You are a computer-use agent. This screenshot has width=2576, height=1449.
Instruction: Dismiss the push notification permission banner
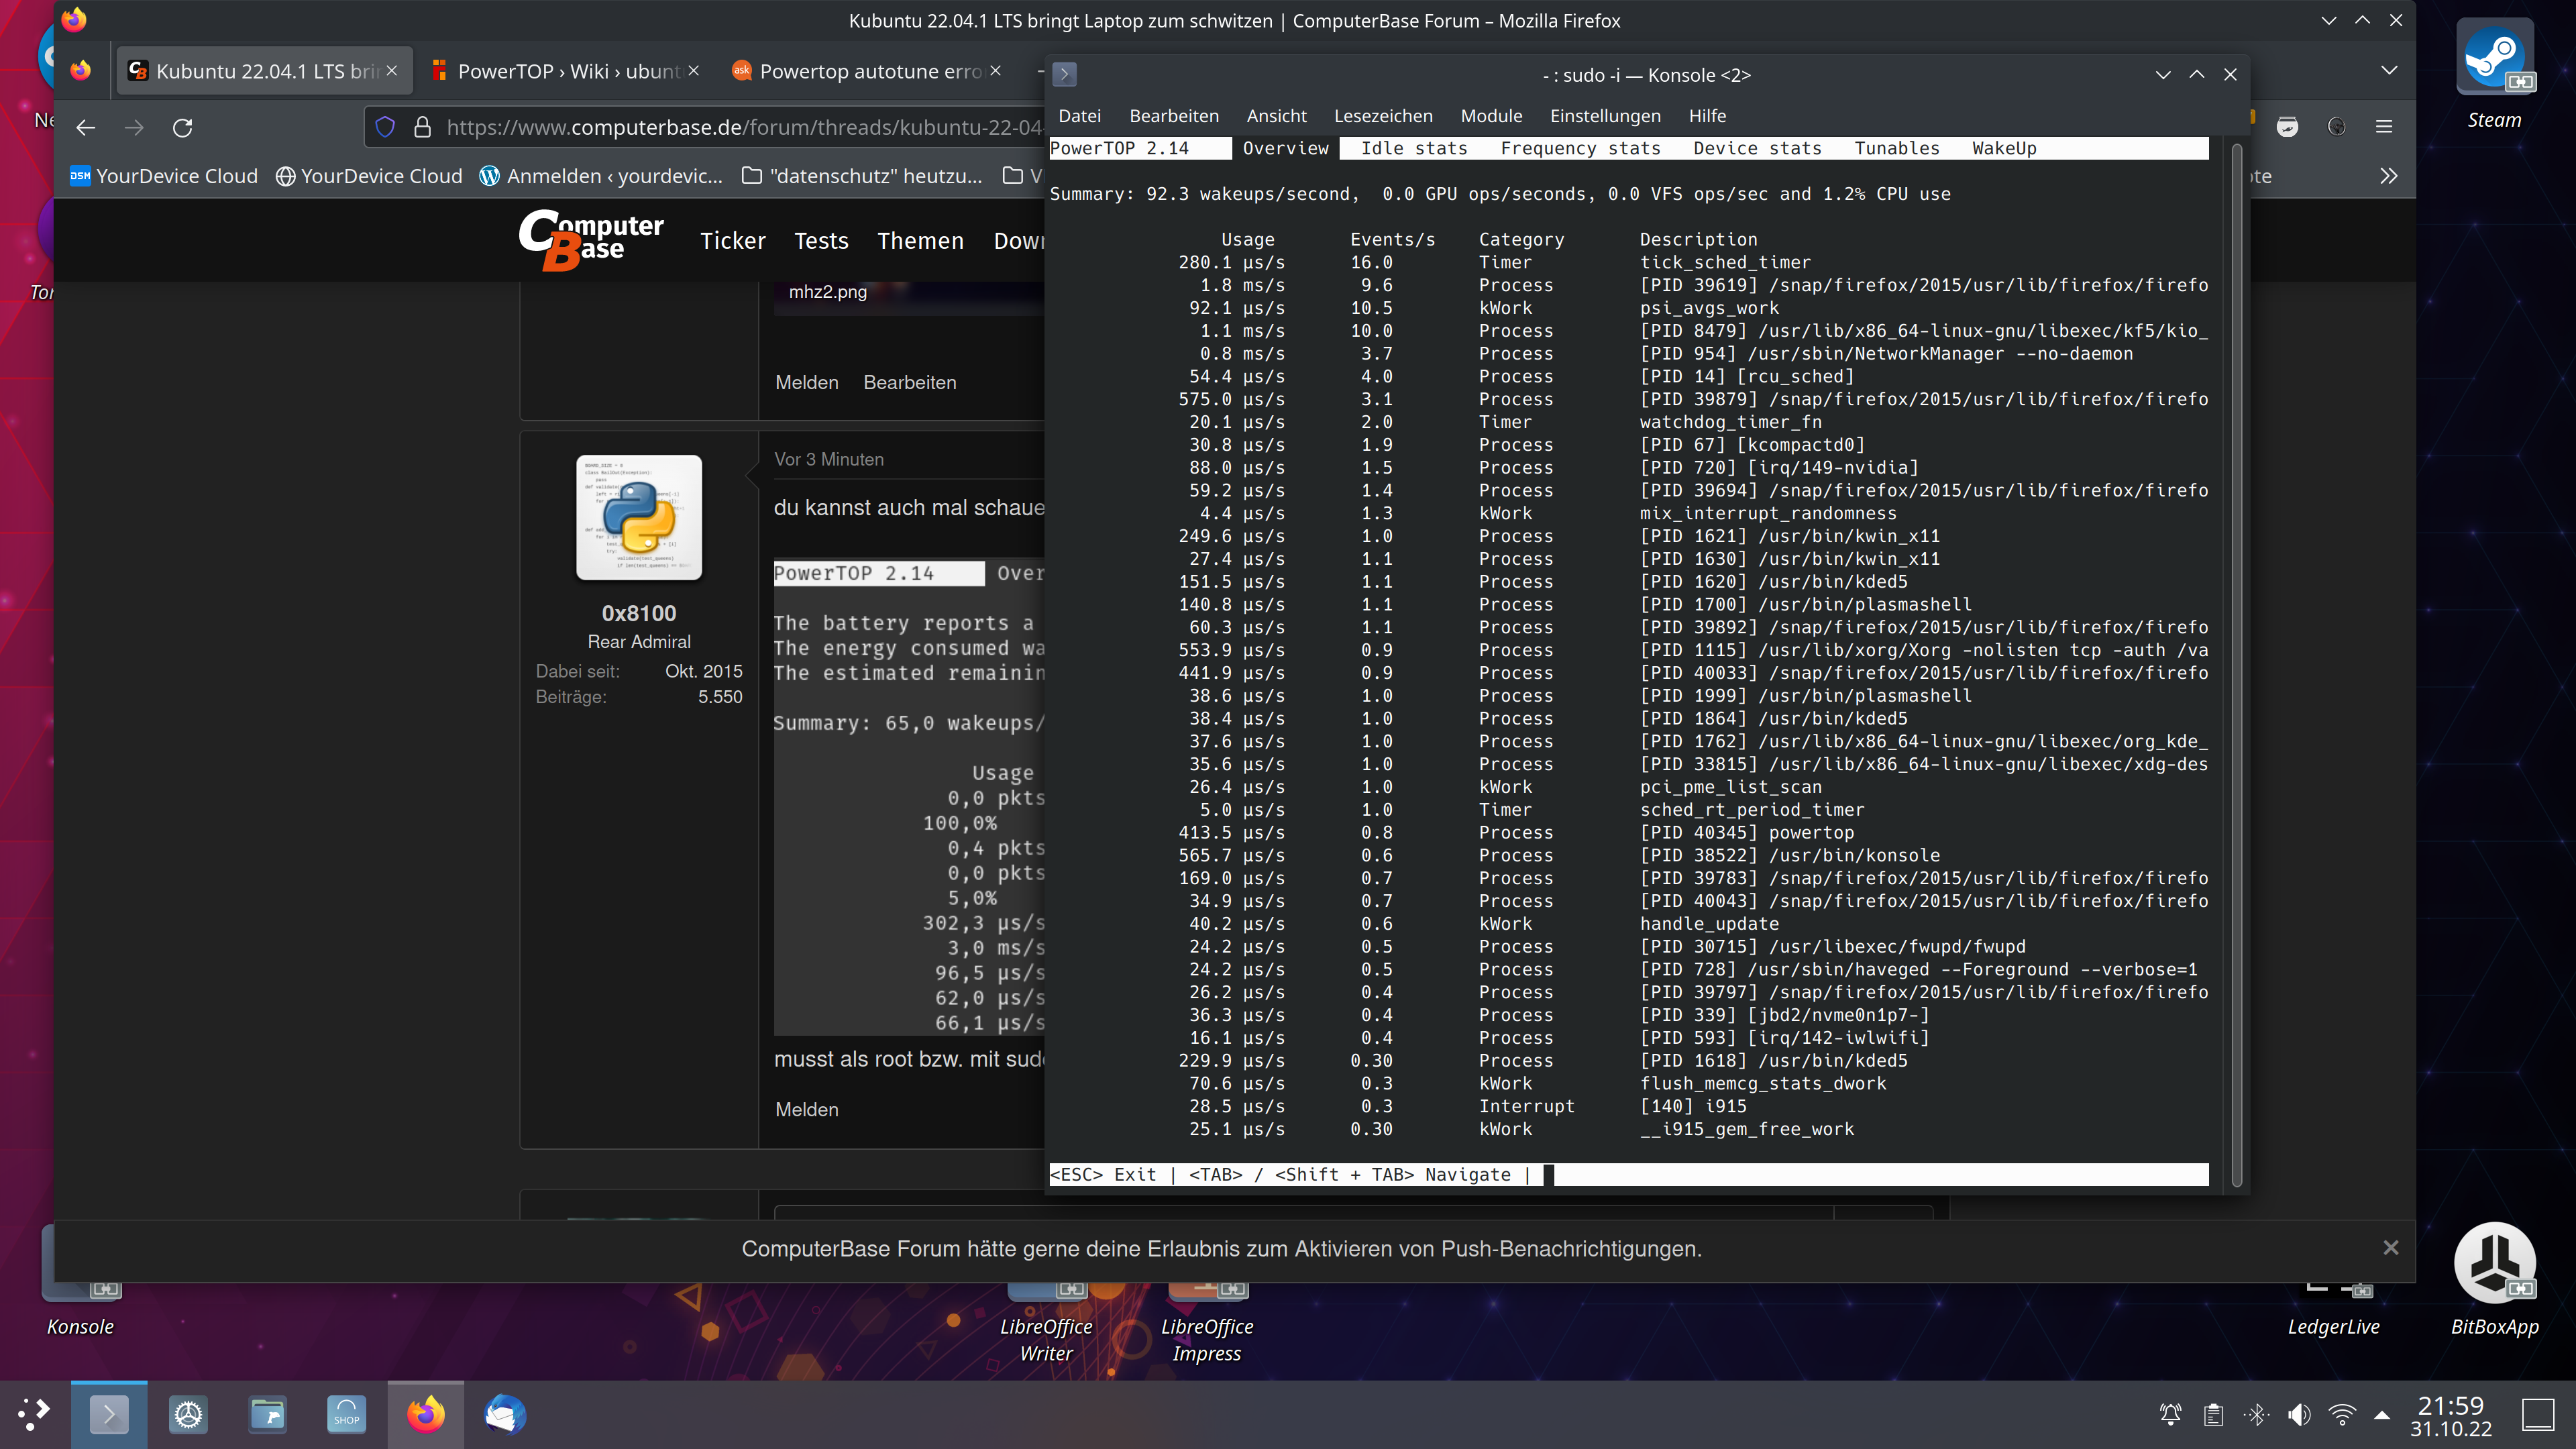tap(2390, 1248)
